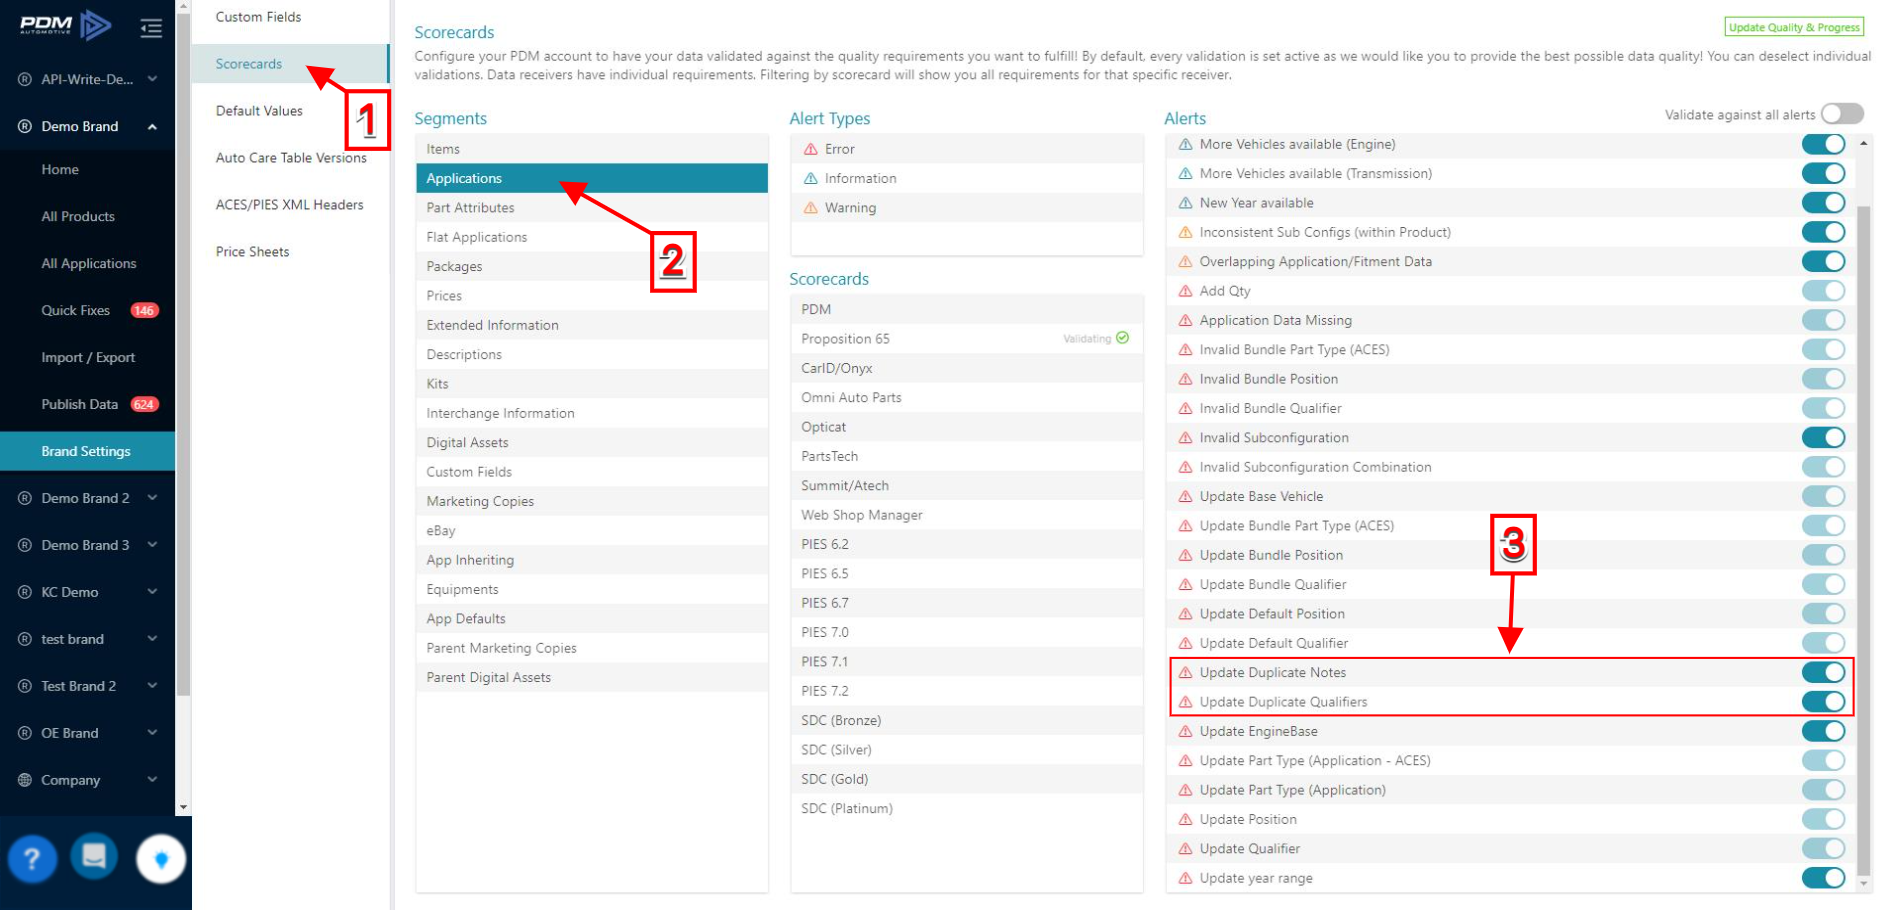This screenshot has width=1893, height=910.
Task: Open ACES/PIES XML Headers tab
Action: 290,205
